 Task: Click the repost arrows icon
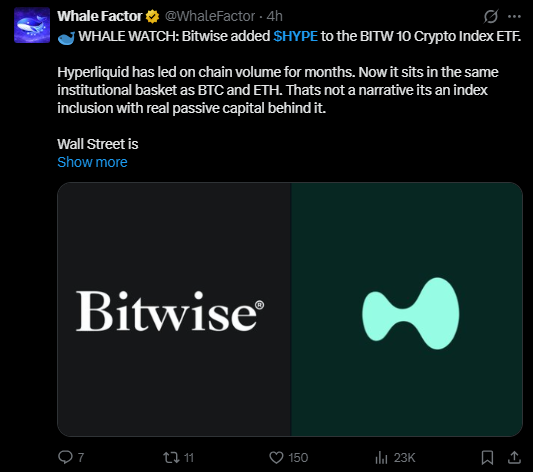[171, 457]
